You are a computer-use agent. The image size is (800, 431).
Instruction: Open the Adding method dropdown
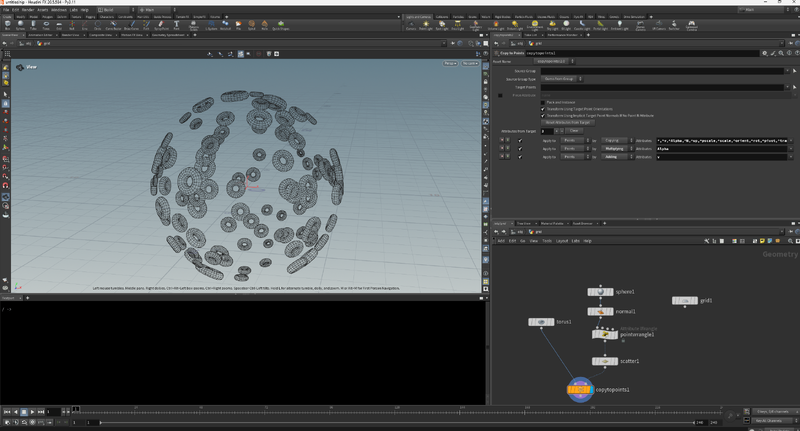pyautogui.click(x=617, y=157)
